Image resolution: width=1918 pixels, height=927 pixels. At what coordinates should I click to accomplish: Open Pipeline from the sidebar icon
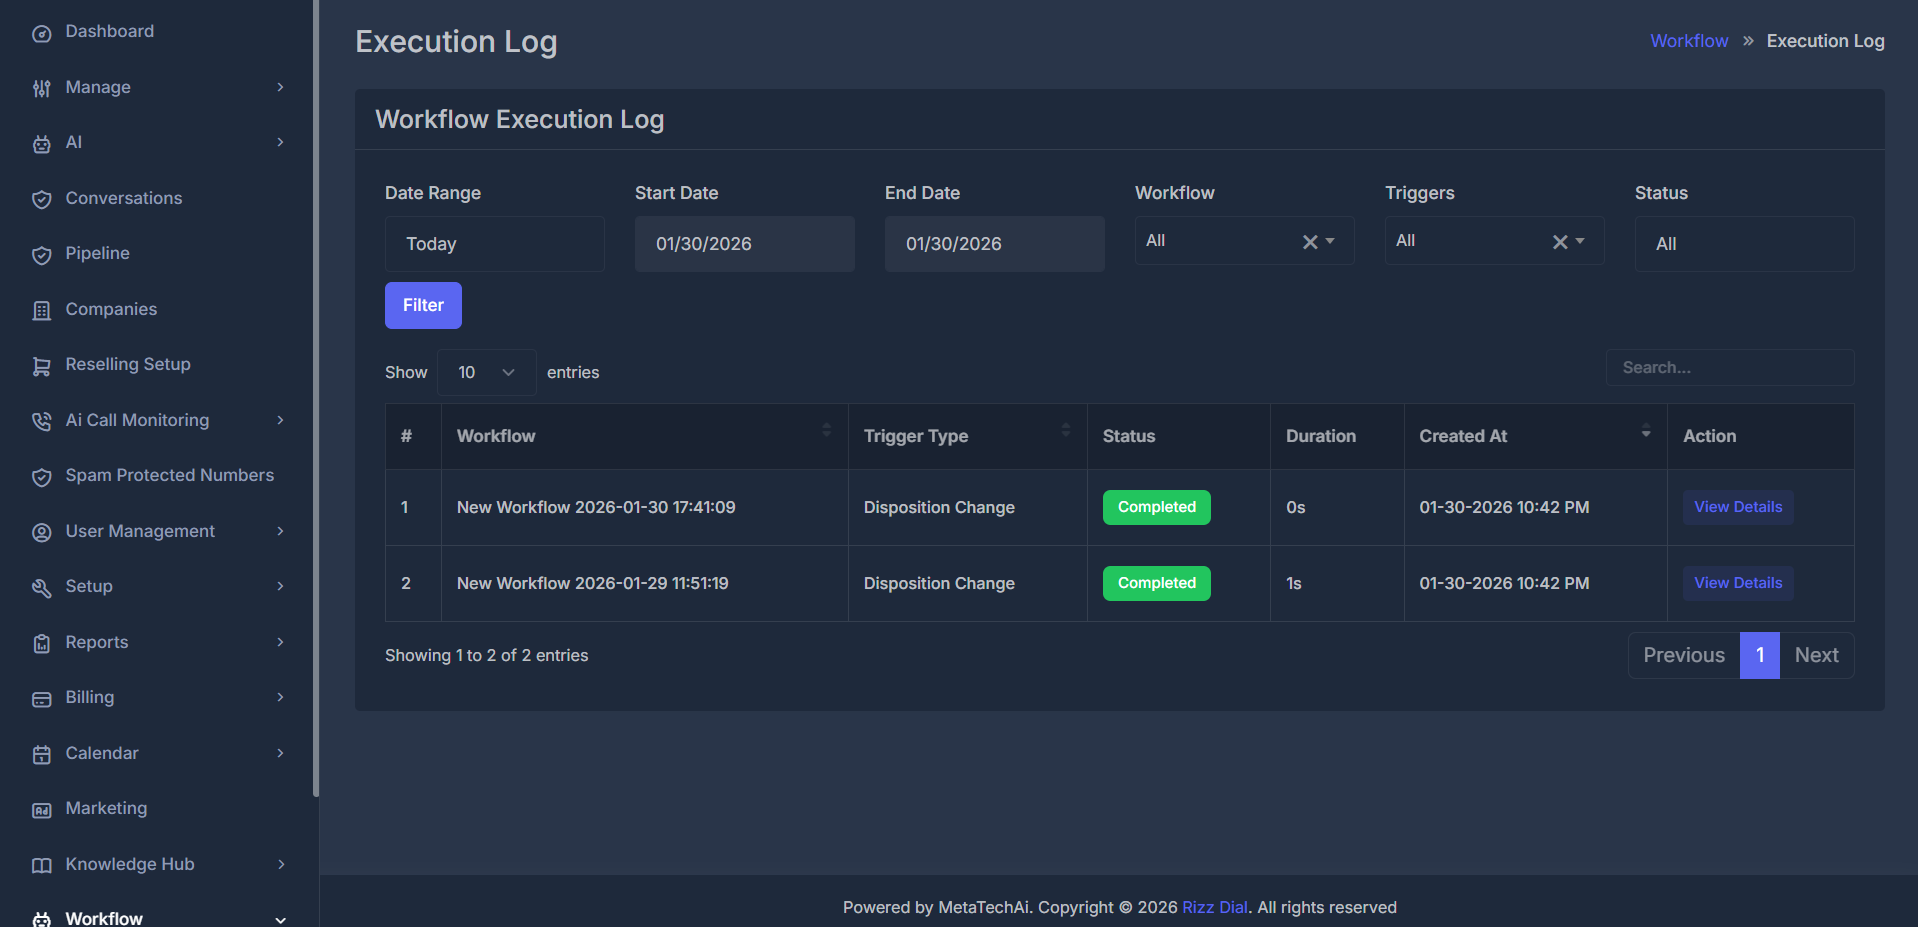click(42, 254)
